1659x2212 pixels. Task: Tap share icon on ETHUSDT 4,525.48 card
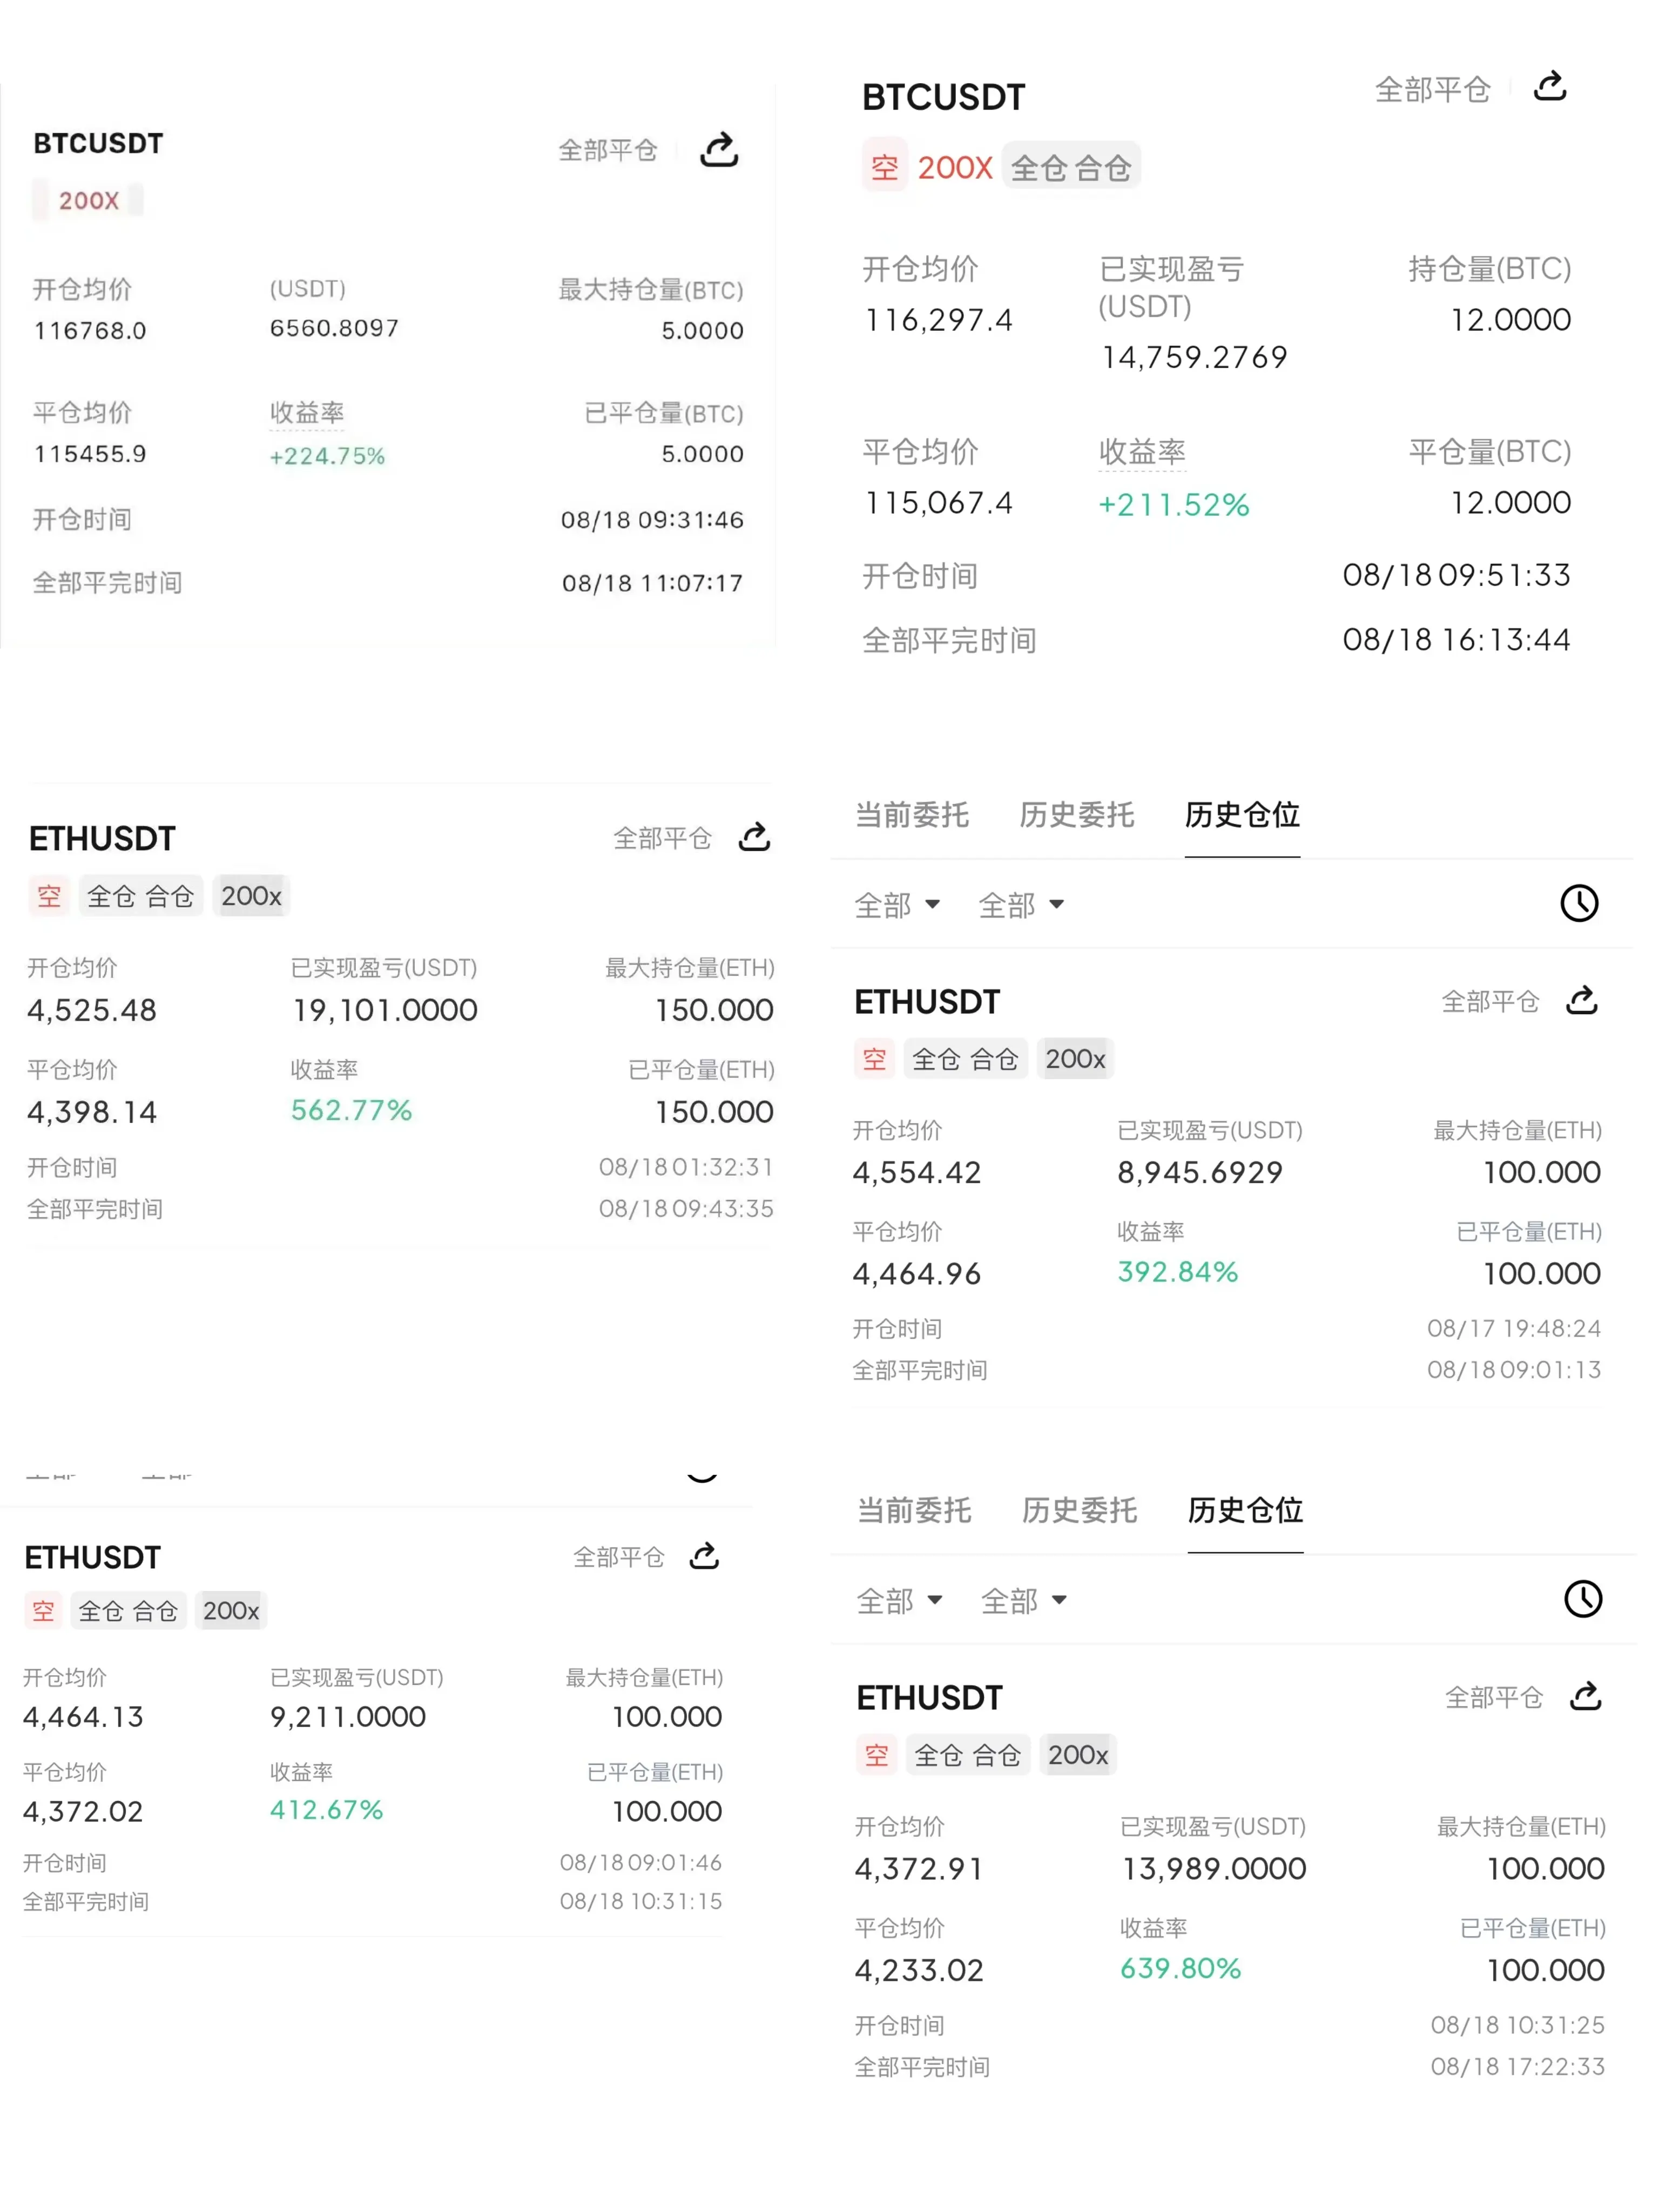[754, 837]
